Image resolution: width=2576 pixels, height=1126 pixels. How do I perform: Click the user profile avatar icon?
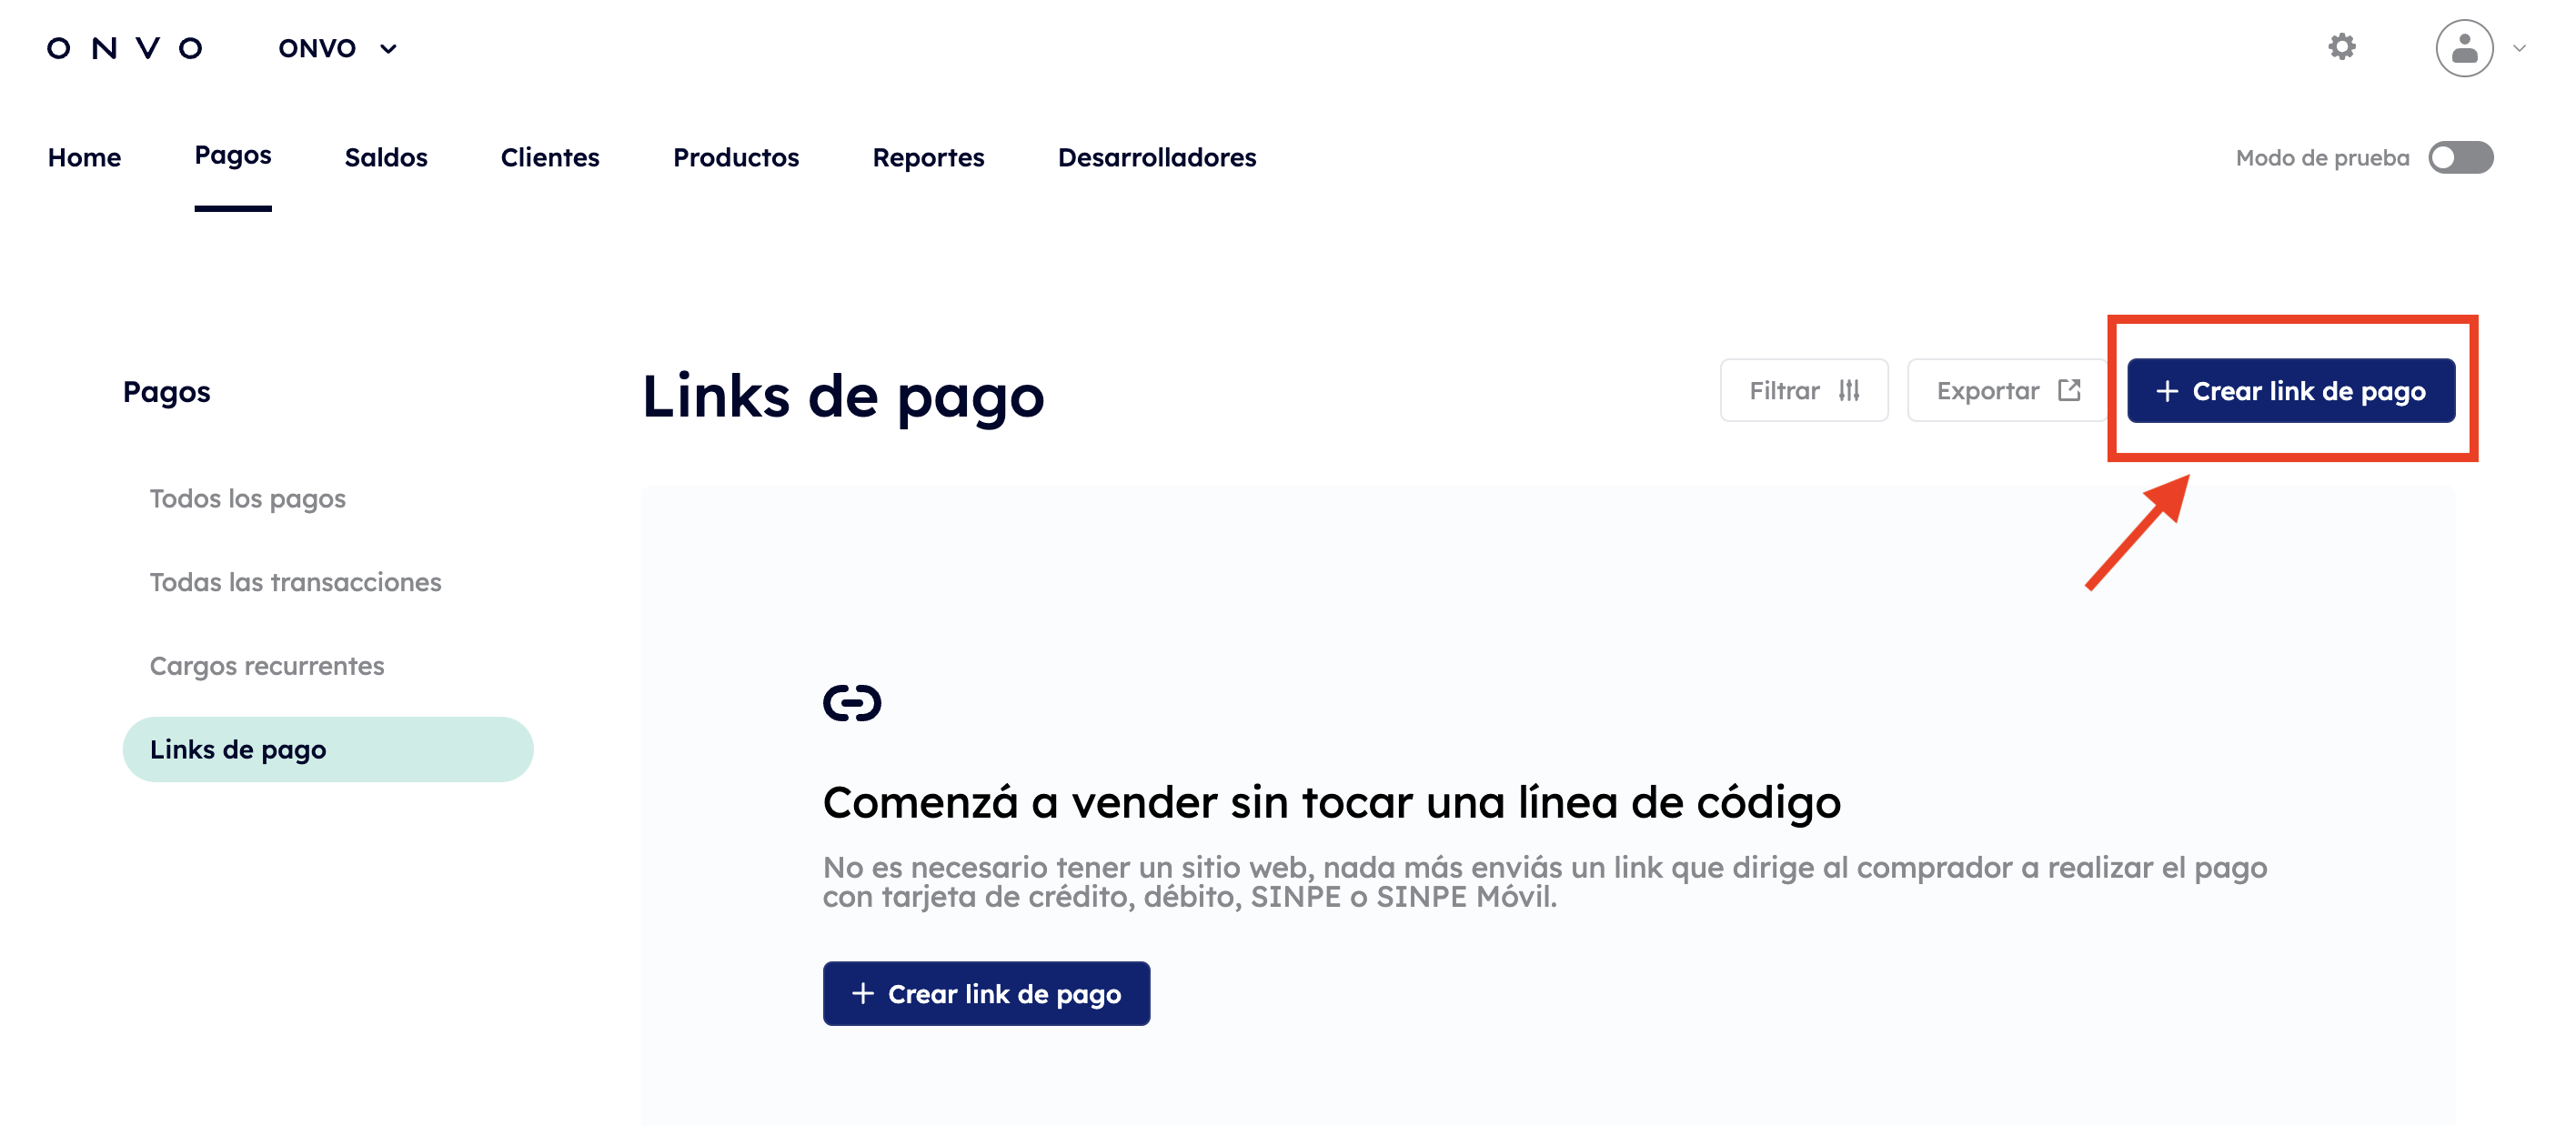point(2464,48)
